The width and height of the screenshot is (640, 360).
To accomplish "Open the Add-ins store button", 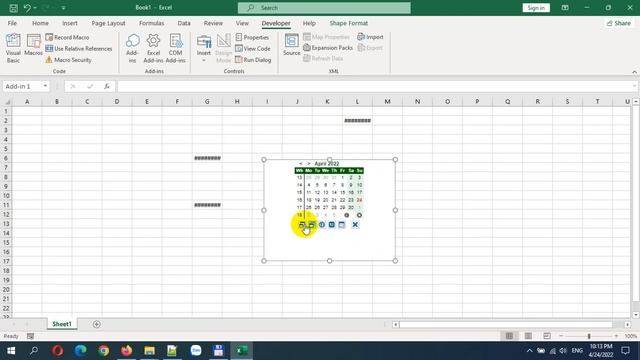I will coord(132,48).
